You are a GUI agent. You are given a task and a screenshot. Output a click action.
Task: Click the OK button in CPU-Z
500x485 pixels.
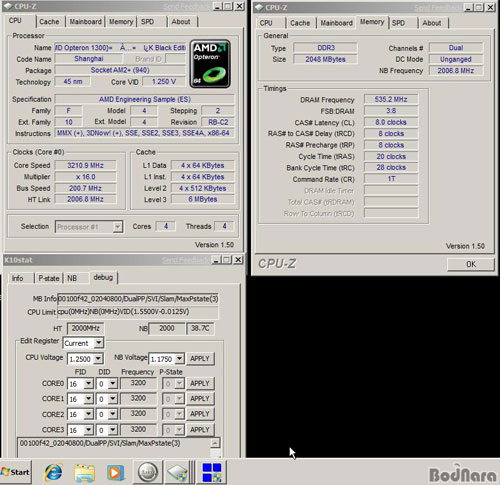(471, 264)
